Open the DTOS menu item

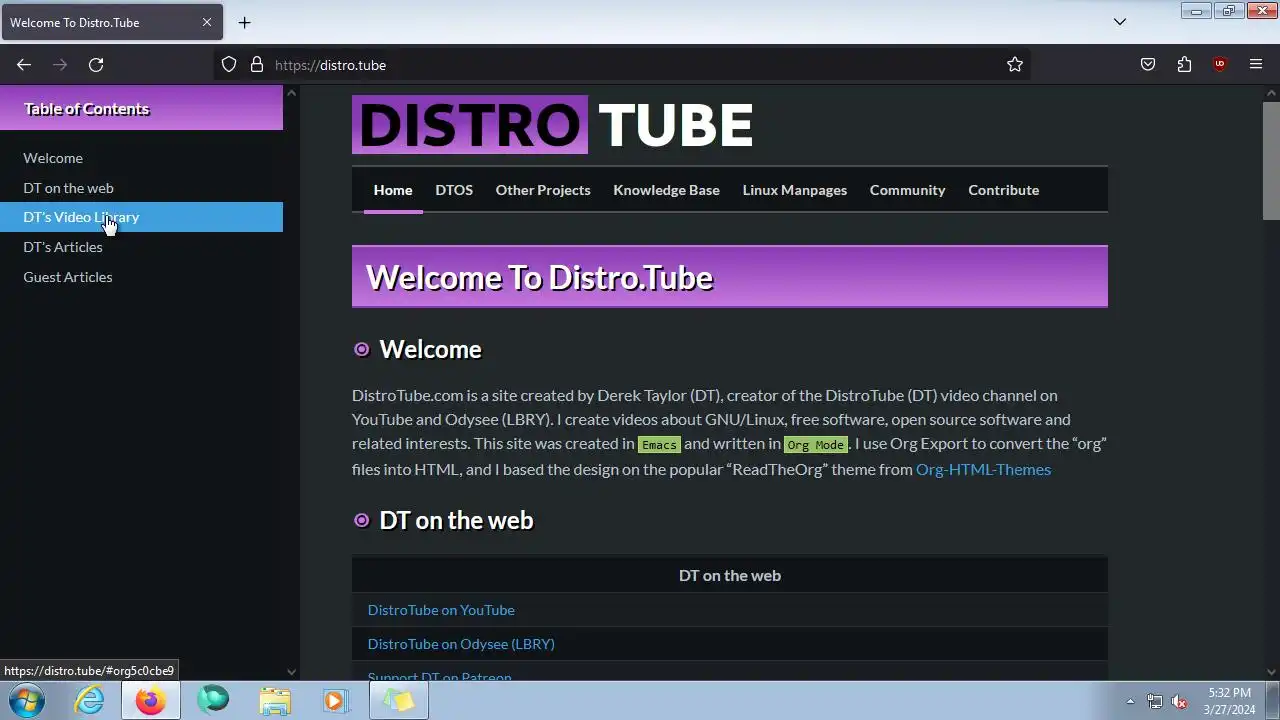point(454,190)
